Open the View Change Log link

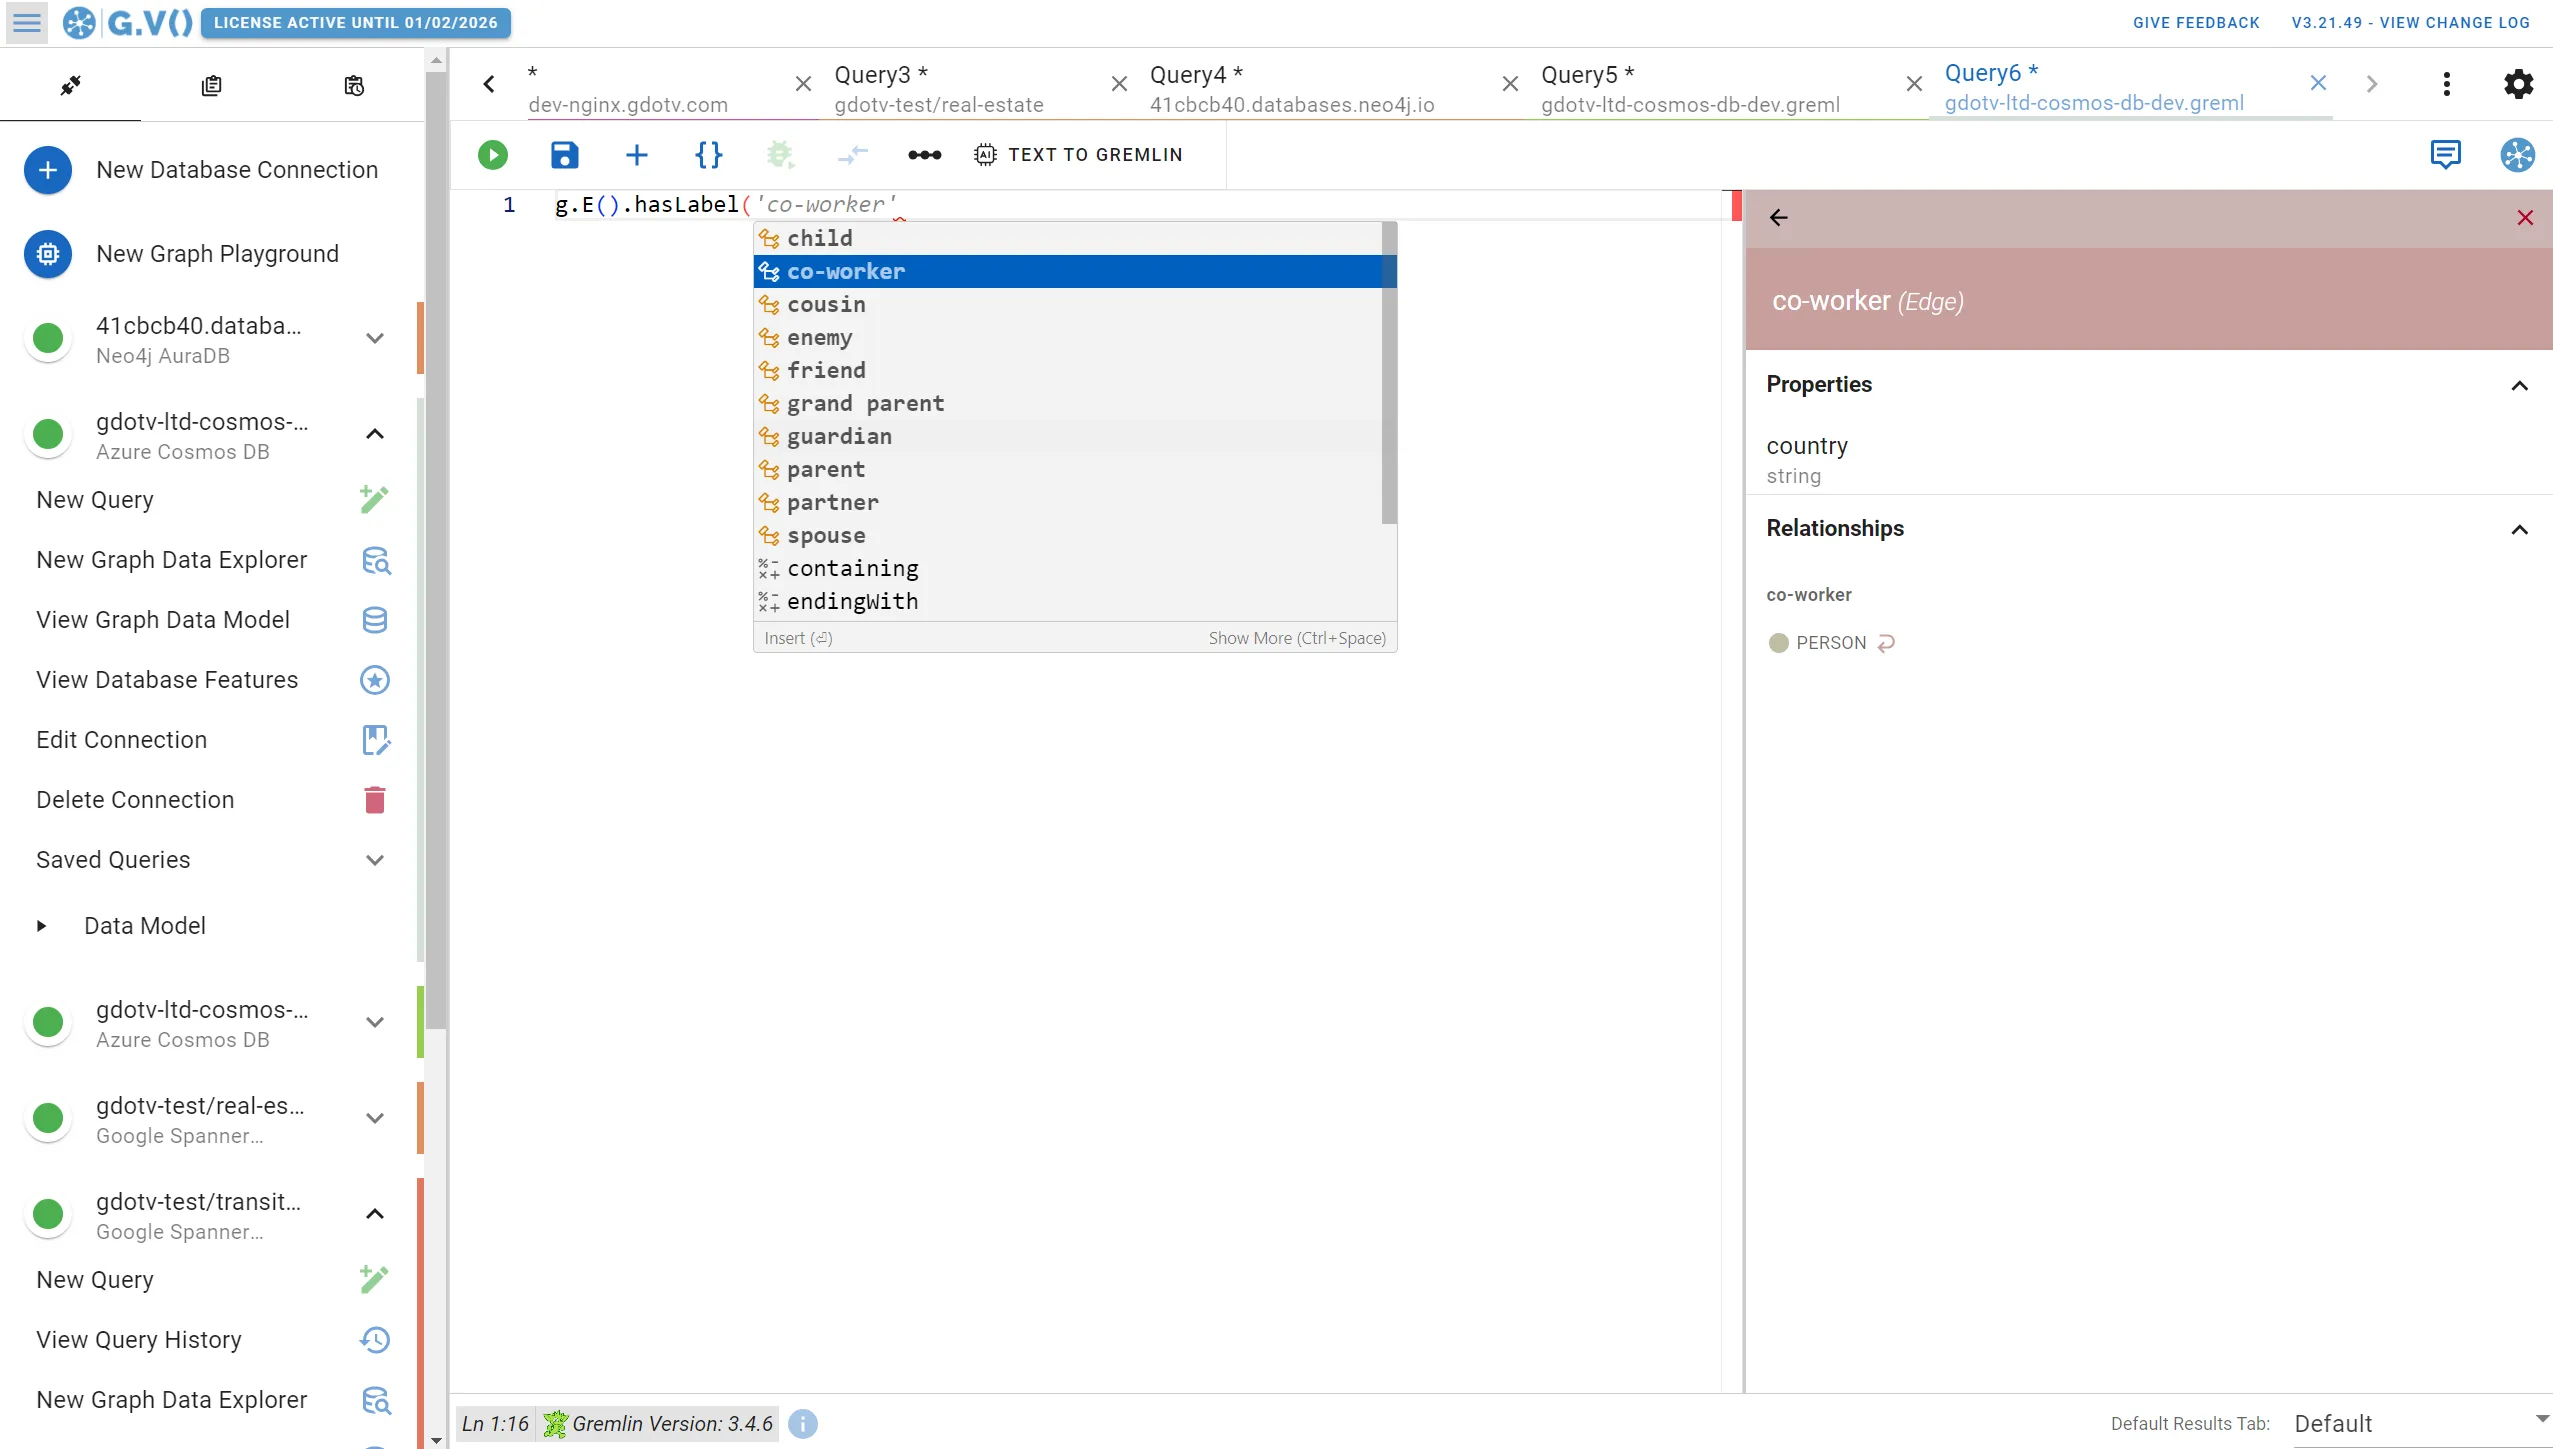(2410, 22)
